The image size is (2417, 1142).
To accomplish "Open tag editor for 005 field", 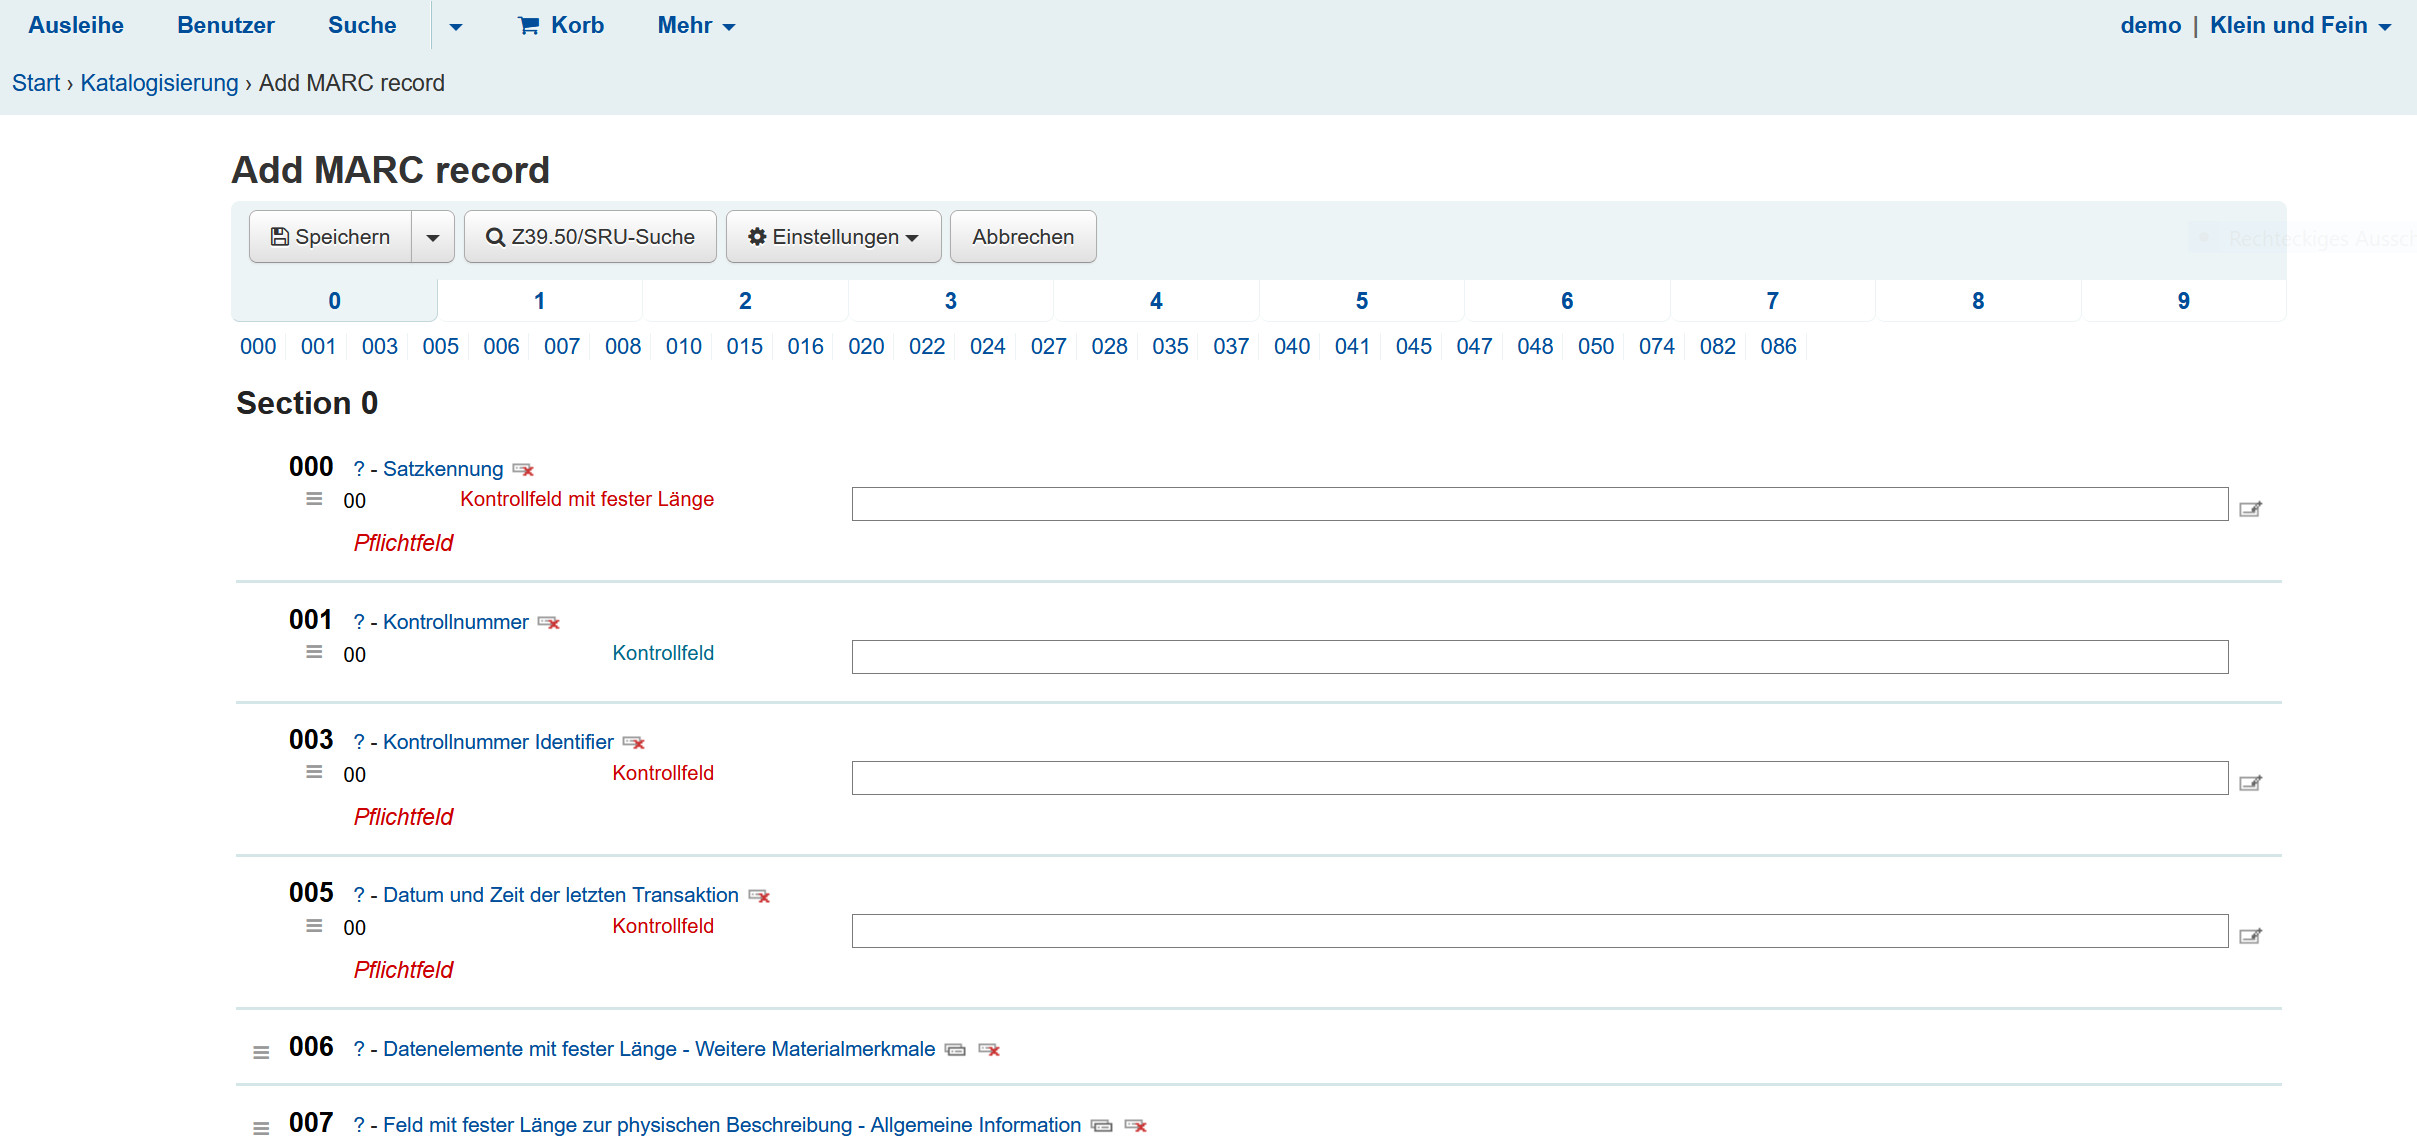I will pos(2250,936).
